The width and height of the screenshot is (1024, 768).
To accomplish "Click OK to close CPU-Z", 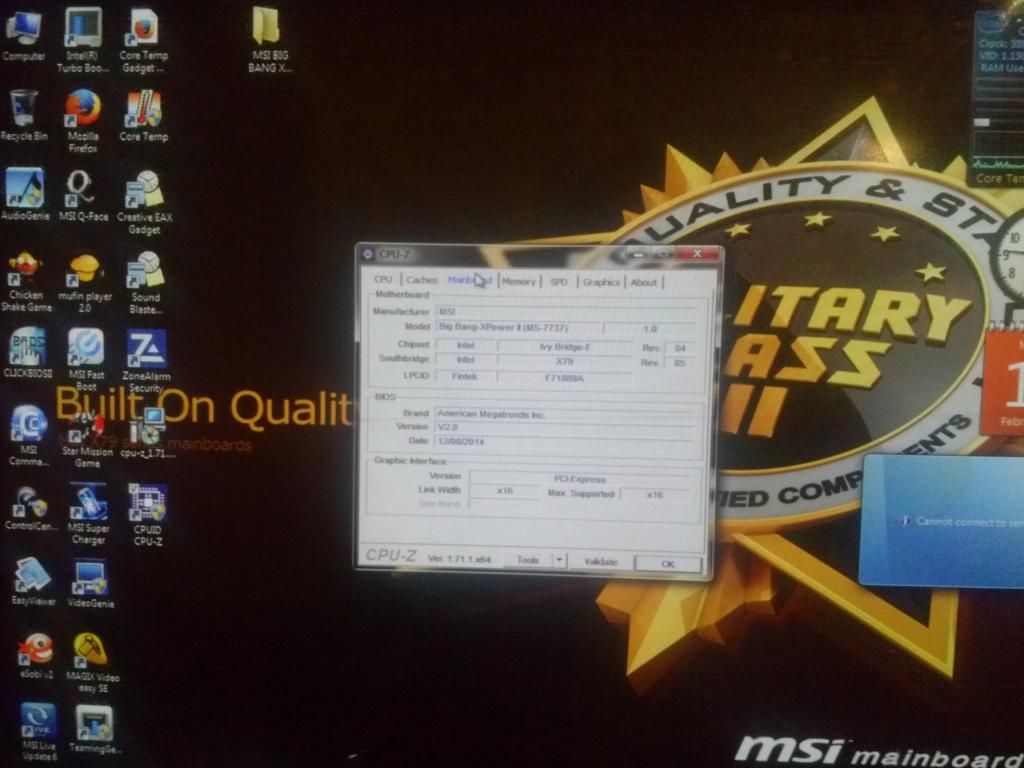I will (667, 563).
